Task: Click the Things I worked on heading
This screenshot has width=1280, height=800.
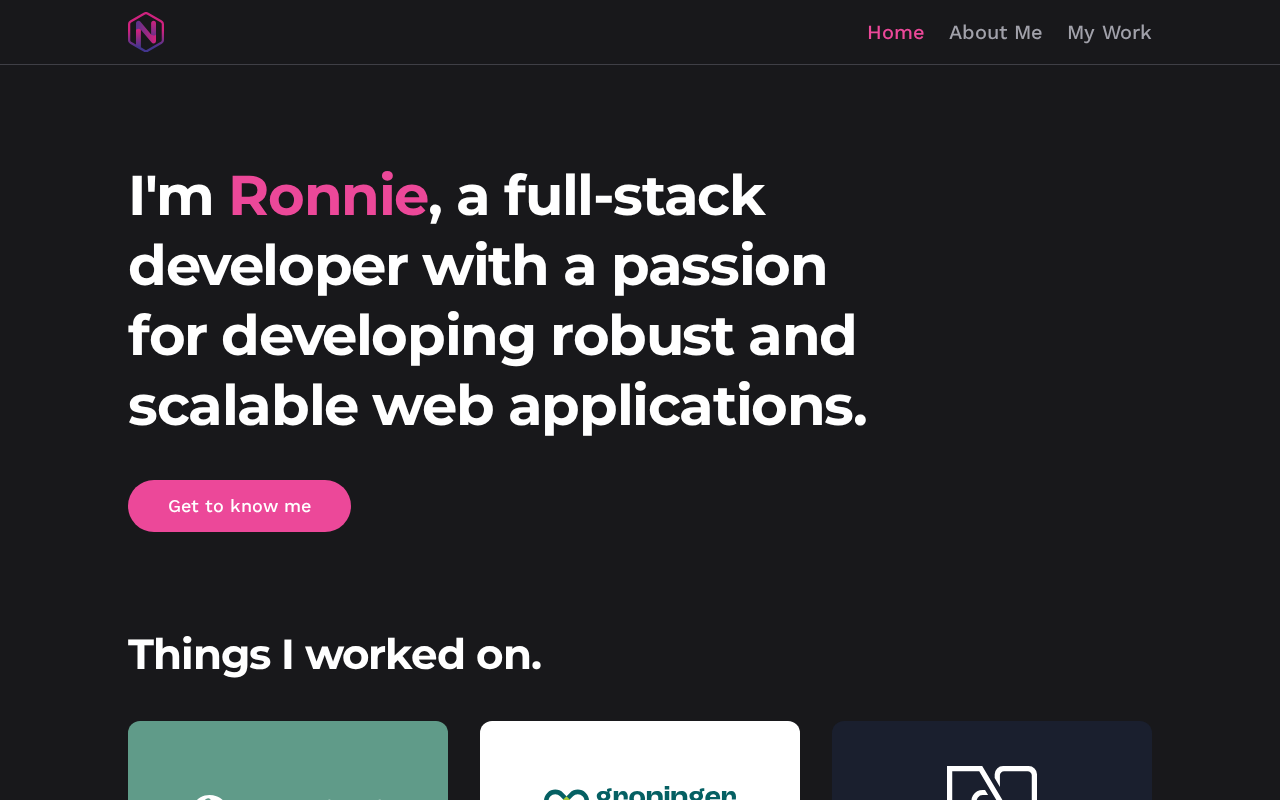Action: coord(335,654)
